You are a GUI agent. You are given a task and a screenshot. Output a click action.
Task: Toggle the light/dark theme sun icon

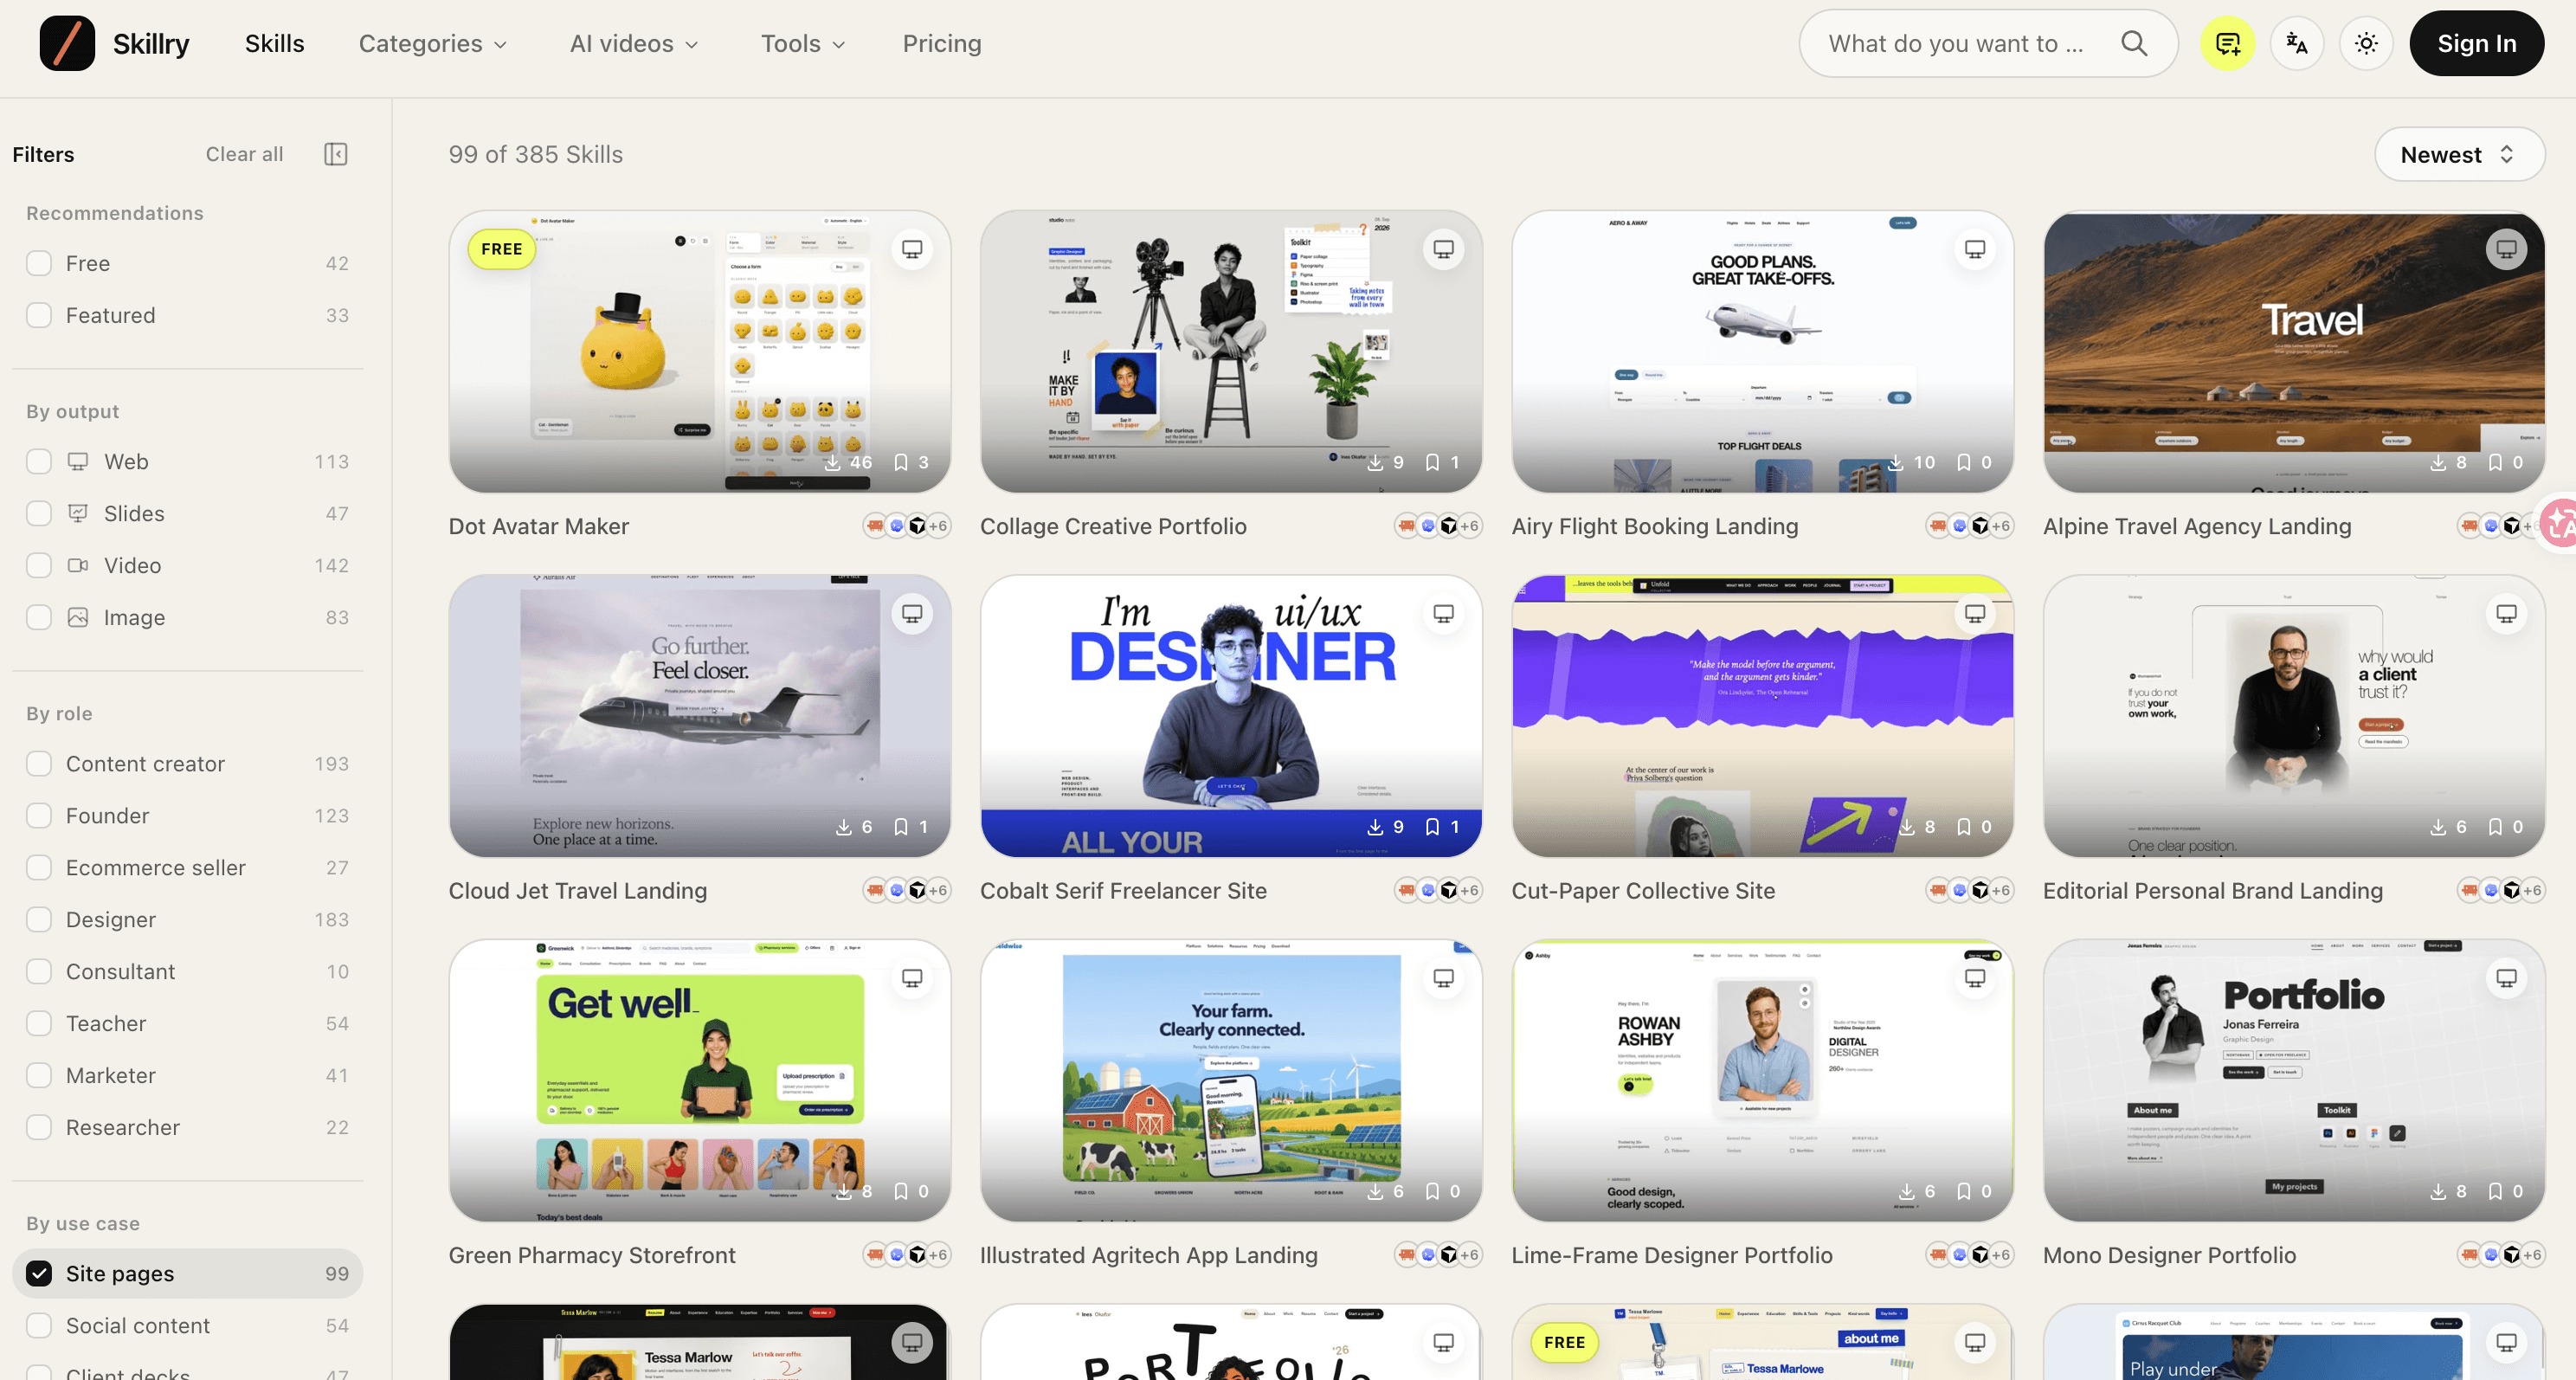(x=2366, y=43)
